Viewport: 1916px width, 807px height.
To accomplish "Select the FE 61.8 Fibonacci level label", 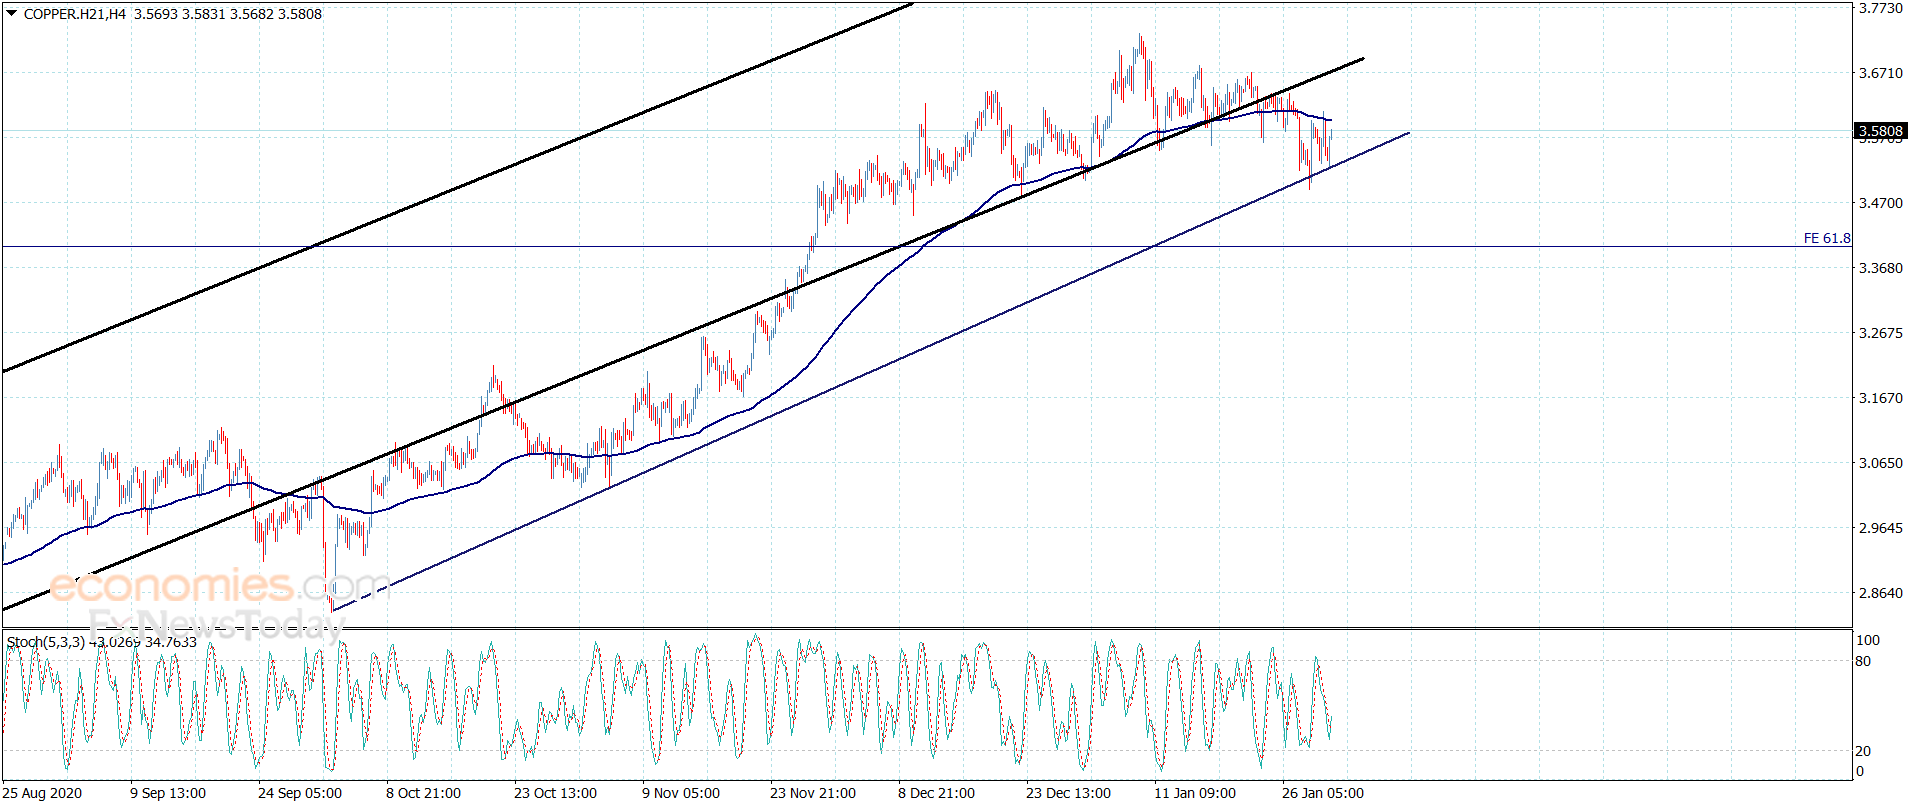I will [1827, 238].
